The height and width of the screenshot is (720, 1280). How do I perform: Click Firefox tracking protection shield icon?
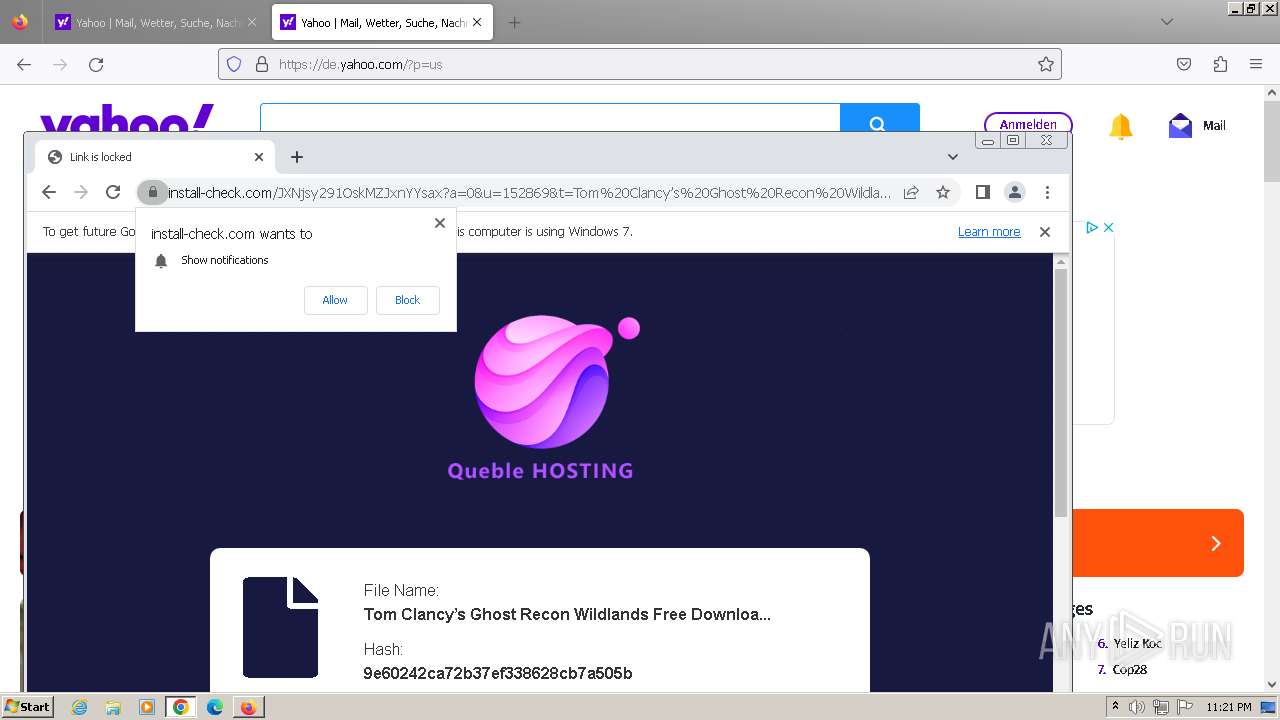click(x=234, y=64)
